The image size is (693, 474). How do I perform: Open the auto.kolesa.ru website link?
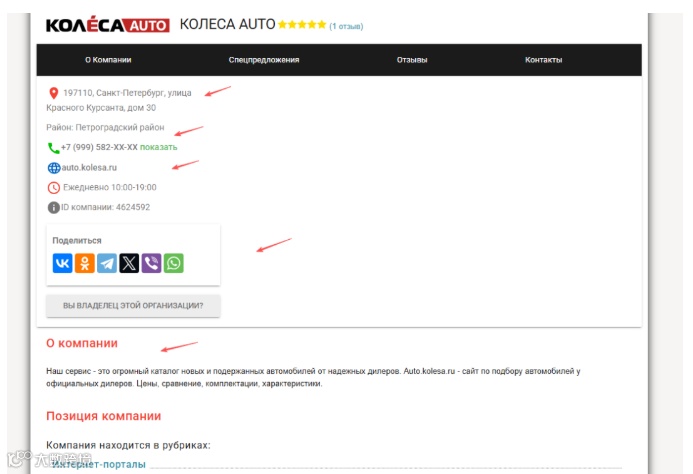coord(89,168)
